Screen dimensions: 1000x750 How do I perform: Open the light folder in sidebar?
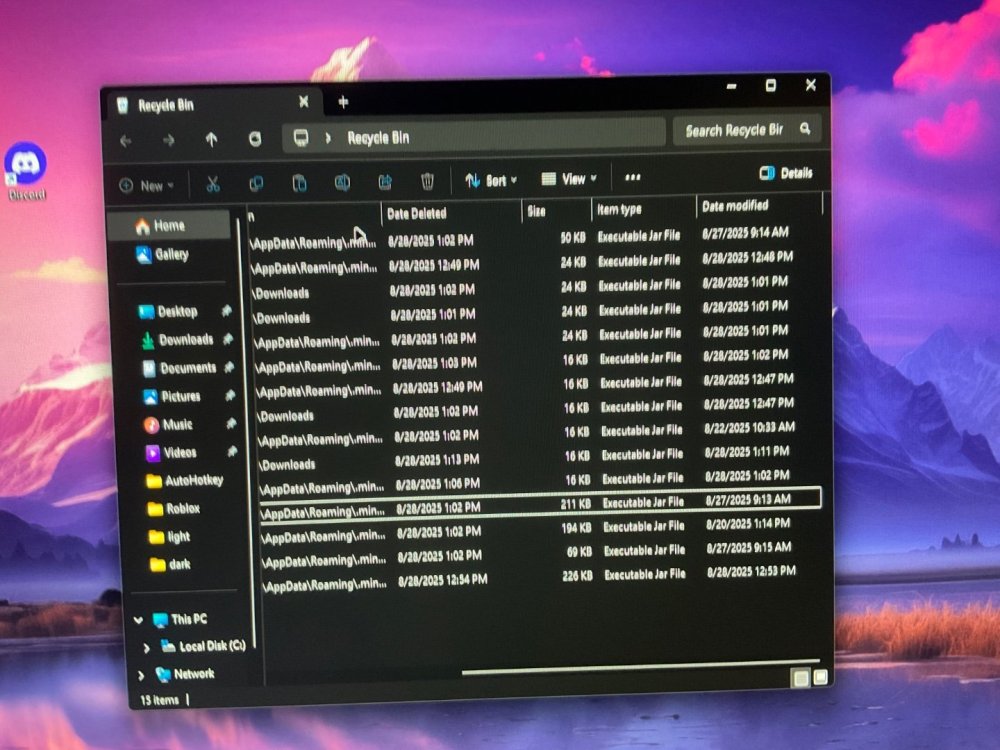(170, 536)
